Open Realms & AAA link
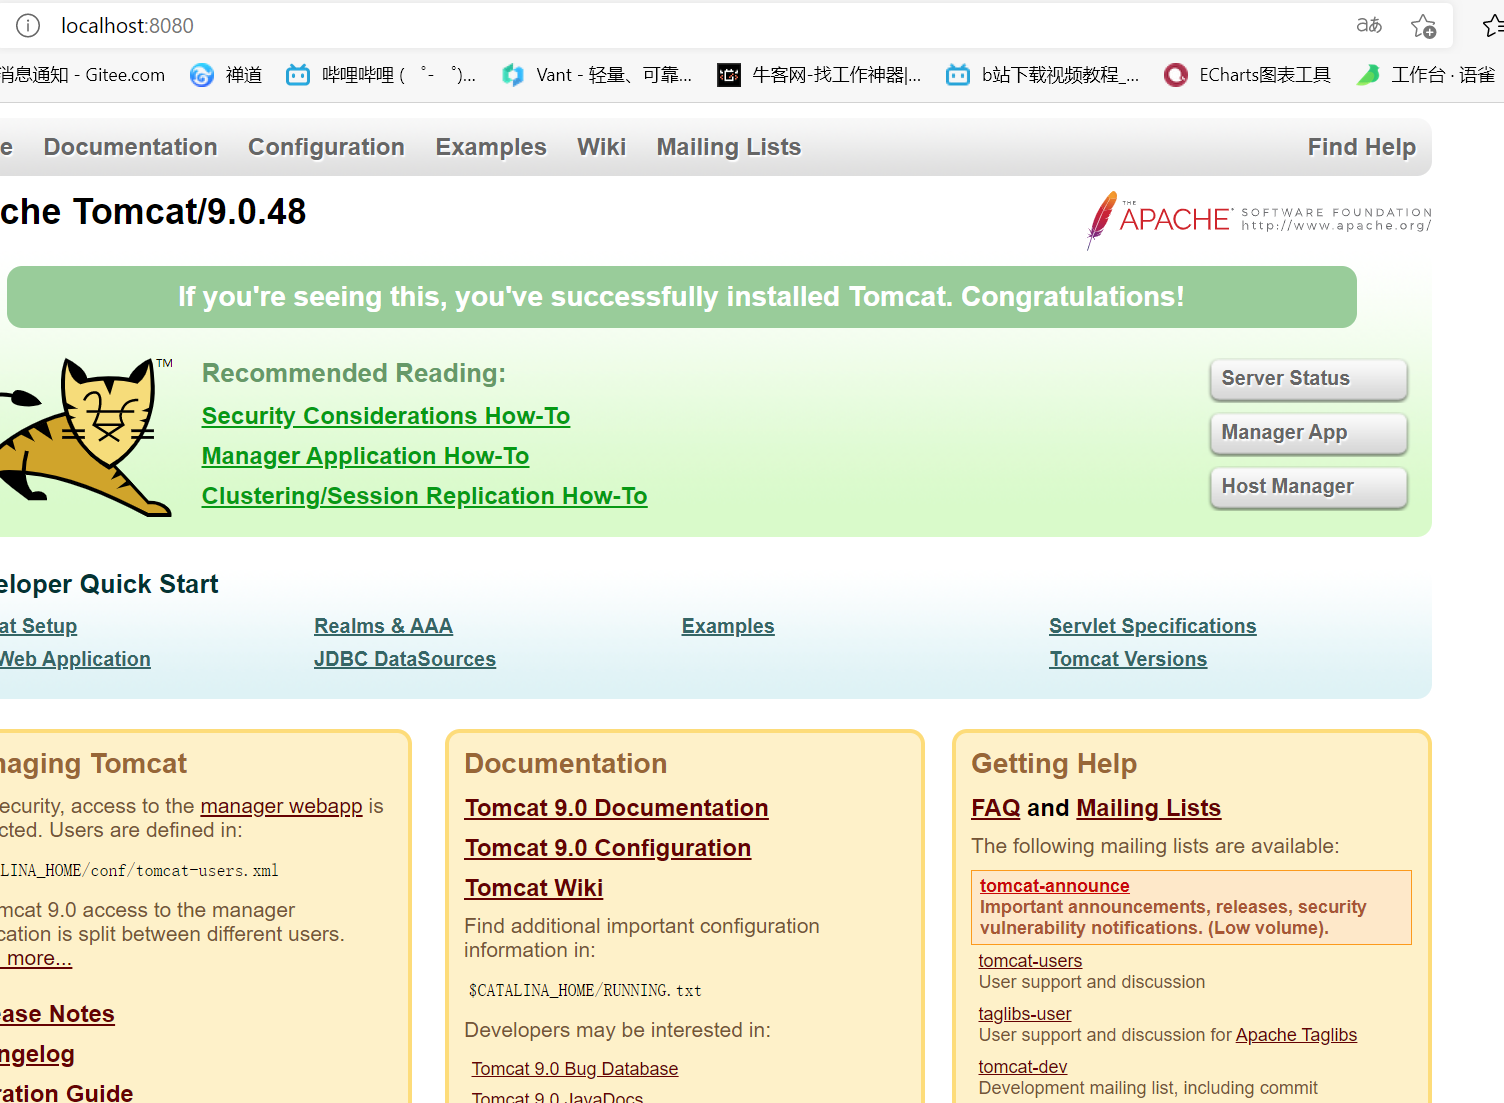Image resolution: width=1504 pixels, height=1103 pixels. 383,626
